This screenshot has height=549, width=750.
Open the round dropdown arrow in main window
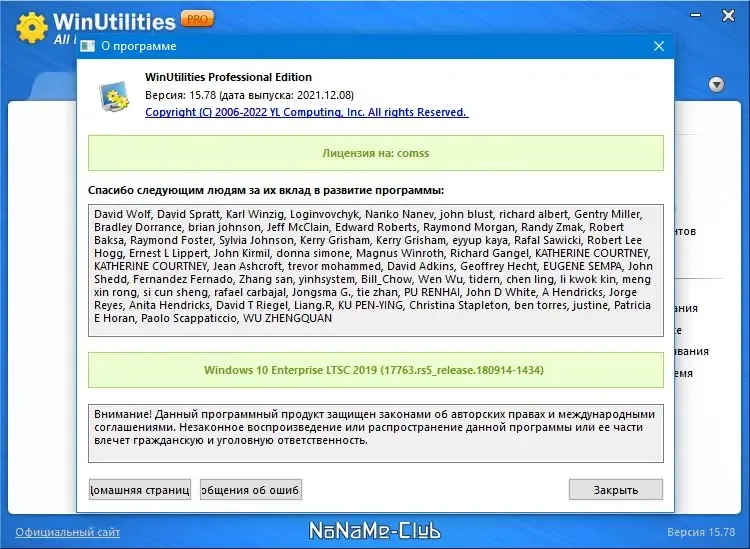[x=716, y=85]
